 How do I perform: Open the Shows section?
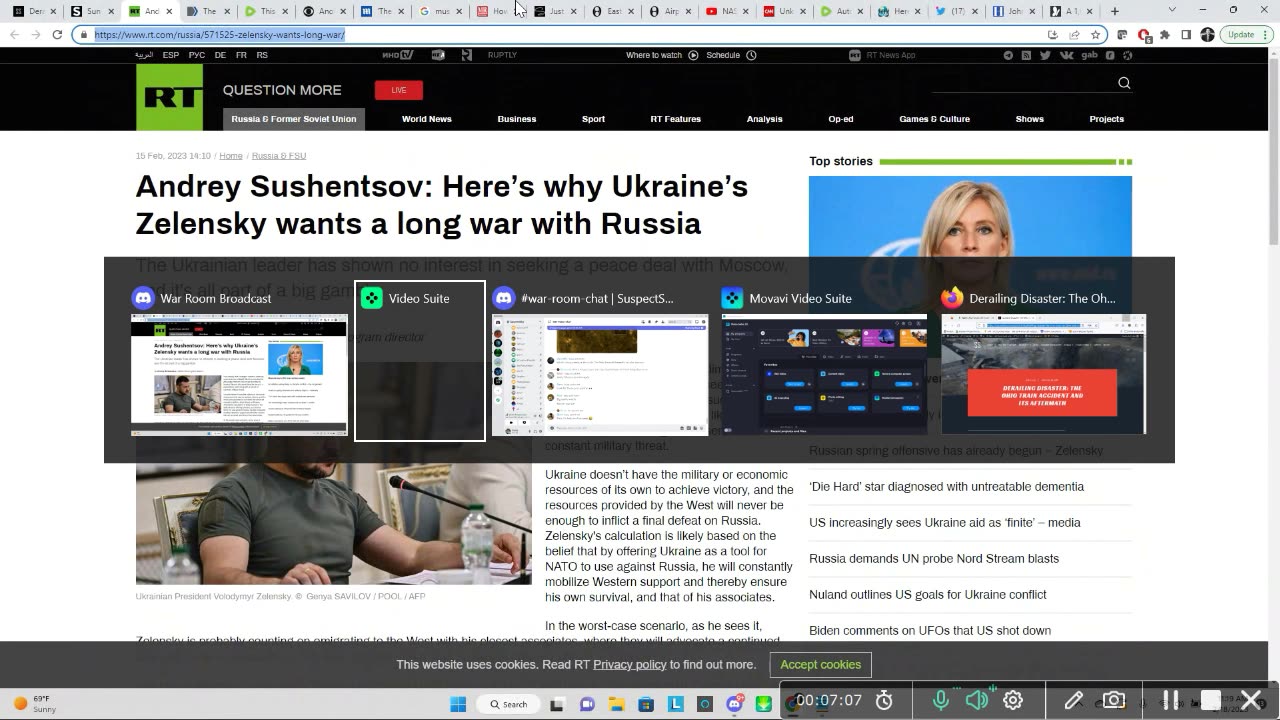tap(1030, 119)
